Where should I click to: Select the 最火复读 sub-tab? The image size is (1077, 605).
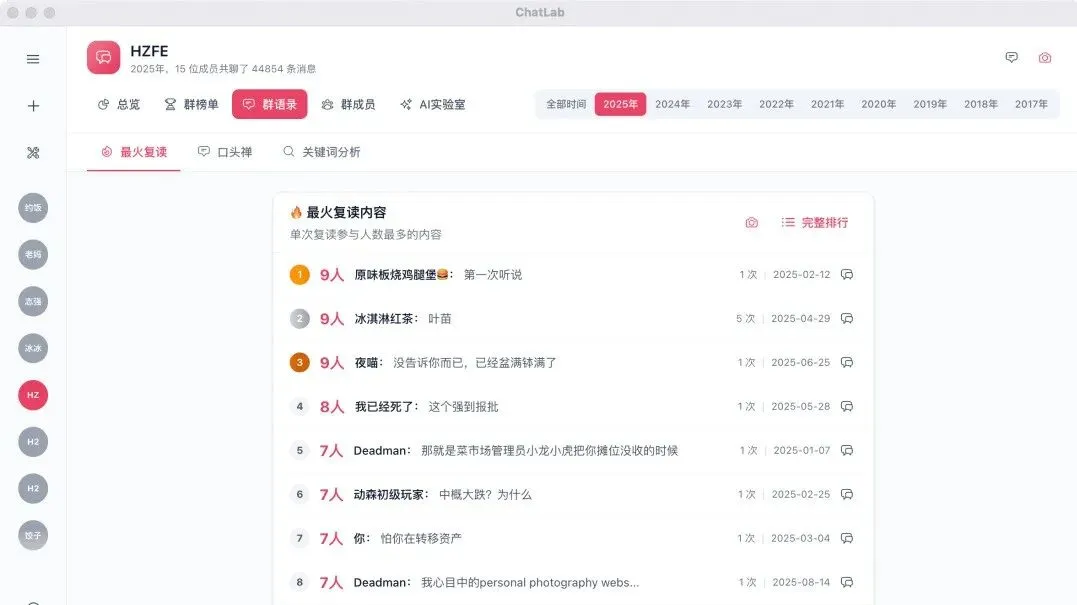click(x=134, y=152)
